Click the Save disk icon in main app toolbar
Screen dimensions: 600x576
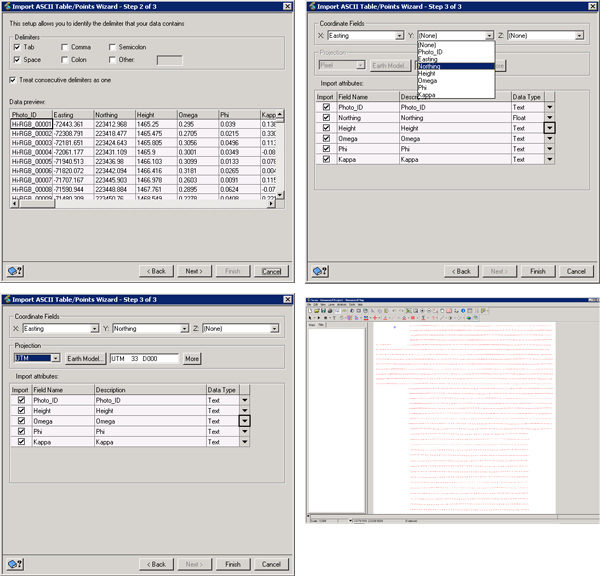point(323,311)
